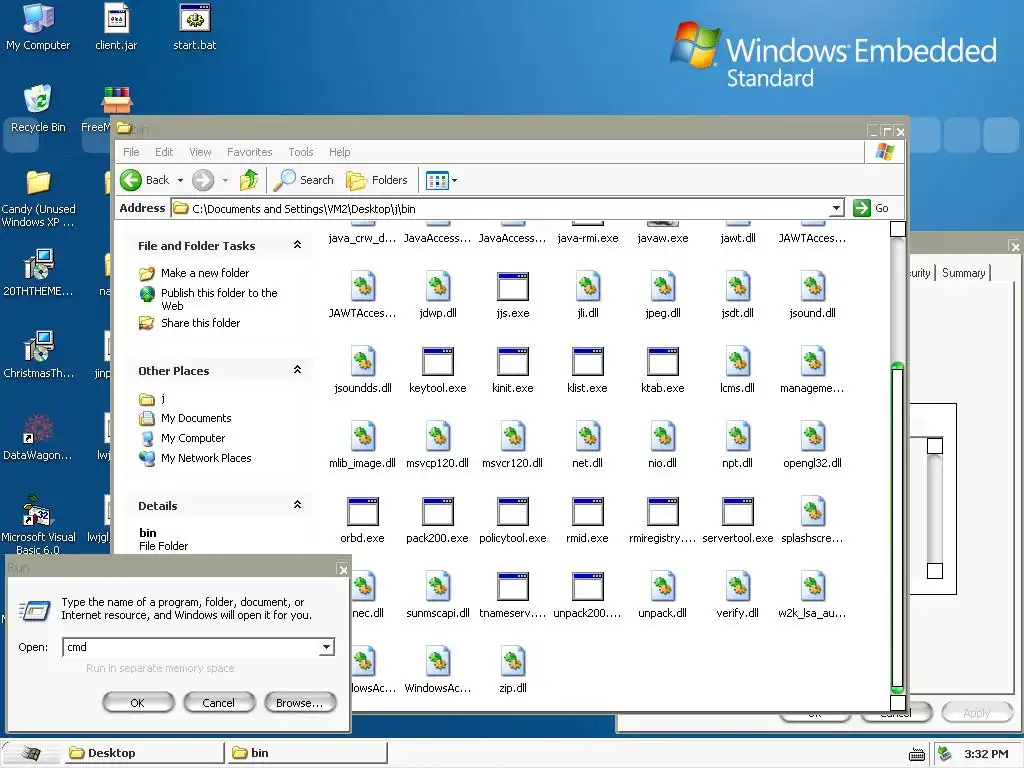Click the Open input field containing cmd

point(191,647)
